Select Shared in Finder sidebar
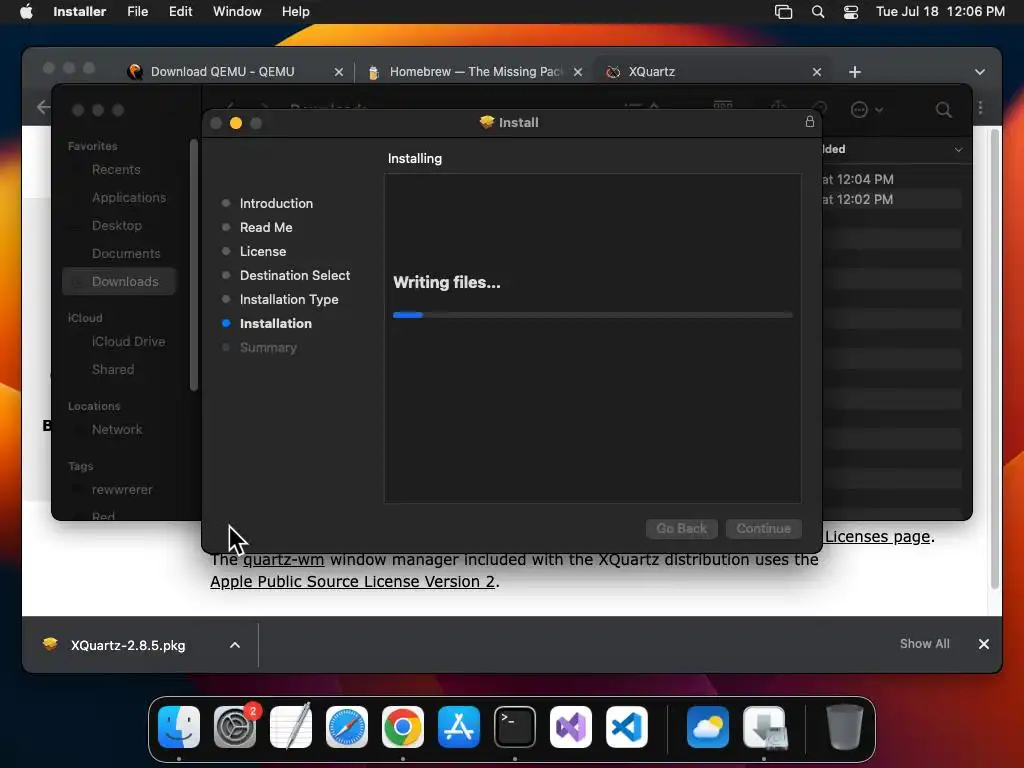 (112, 370)
